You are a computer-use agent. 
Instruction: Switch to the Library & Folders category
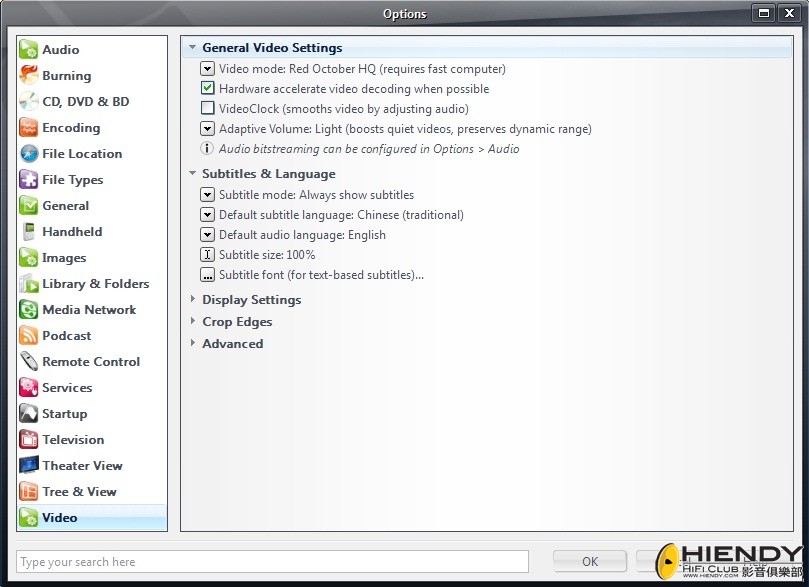tap(85, 284)
